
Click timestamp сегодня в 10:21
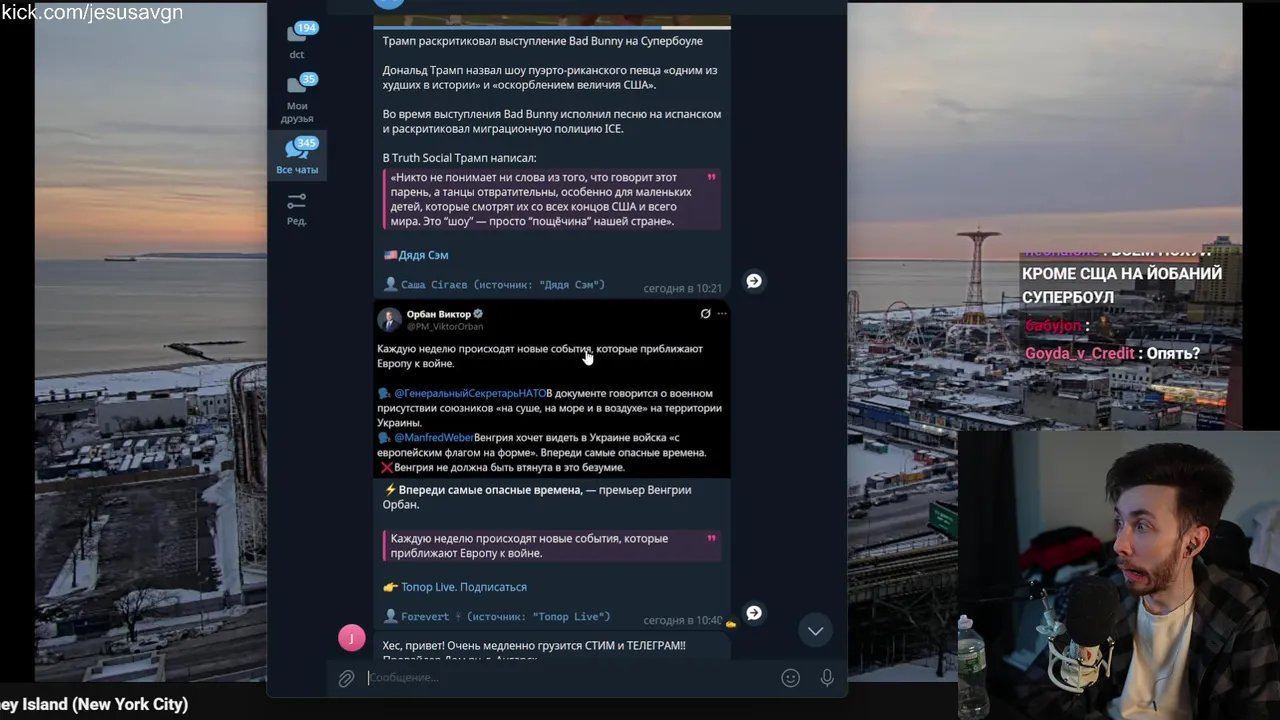click(682, 288)
